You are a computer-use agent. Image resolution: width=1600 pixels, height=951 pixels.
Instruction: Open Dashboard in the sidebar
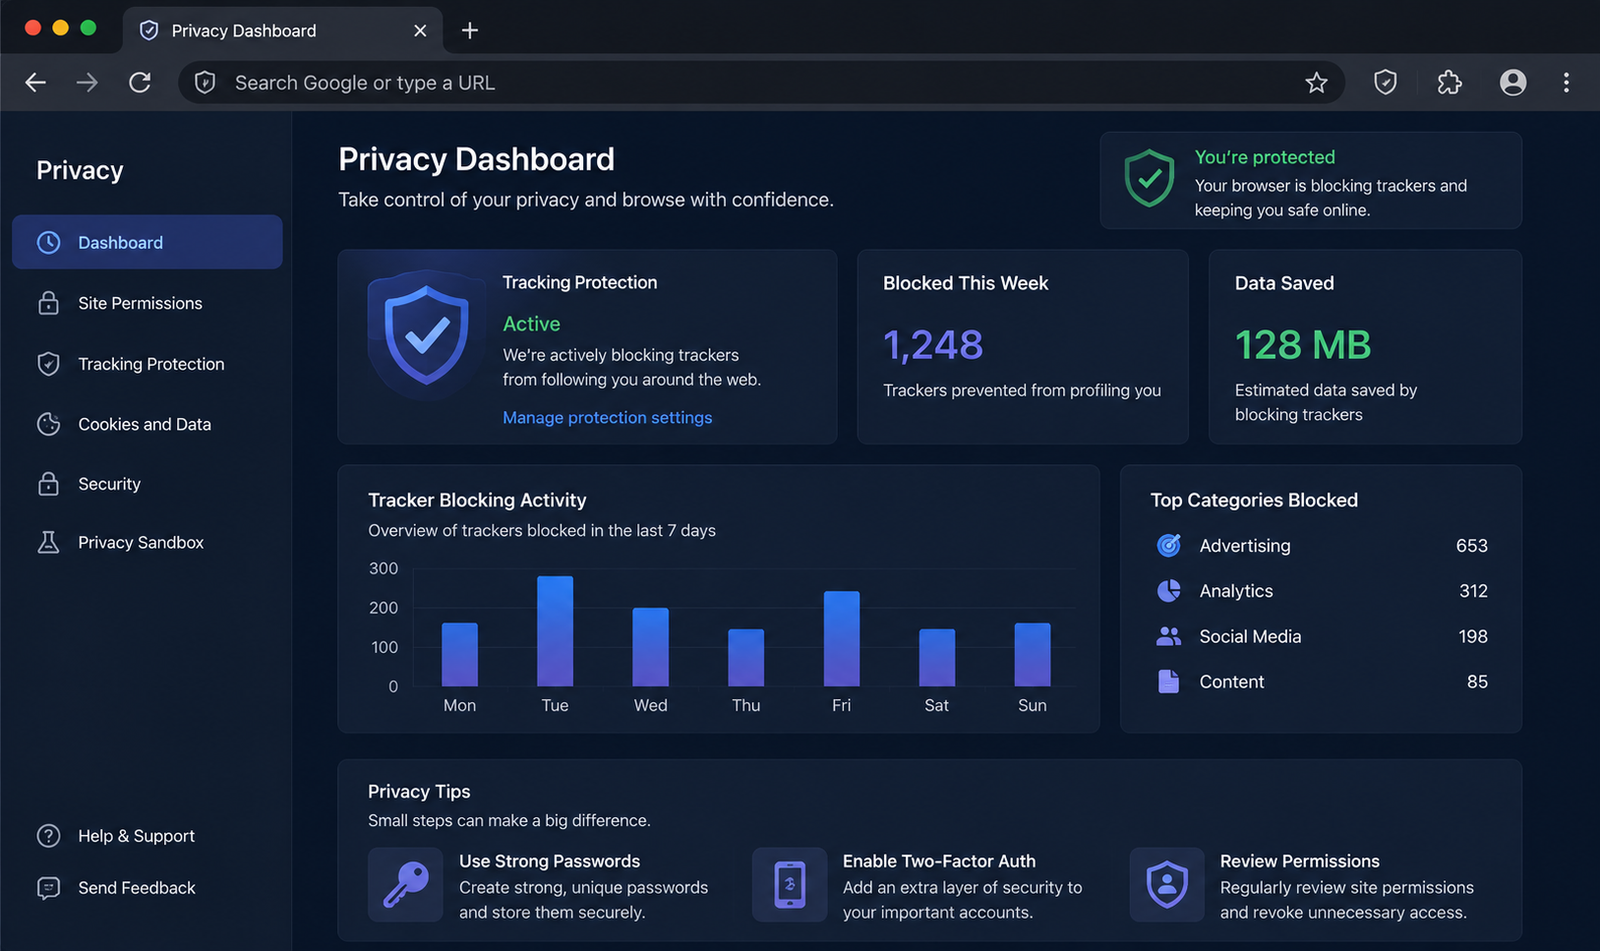pyautogui.click(x=147, y=242)
